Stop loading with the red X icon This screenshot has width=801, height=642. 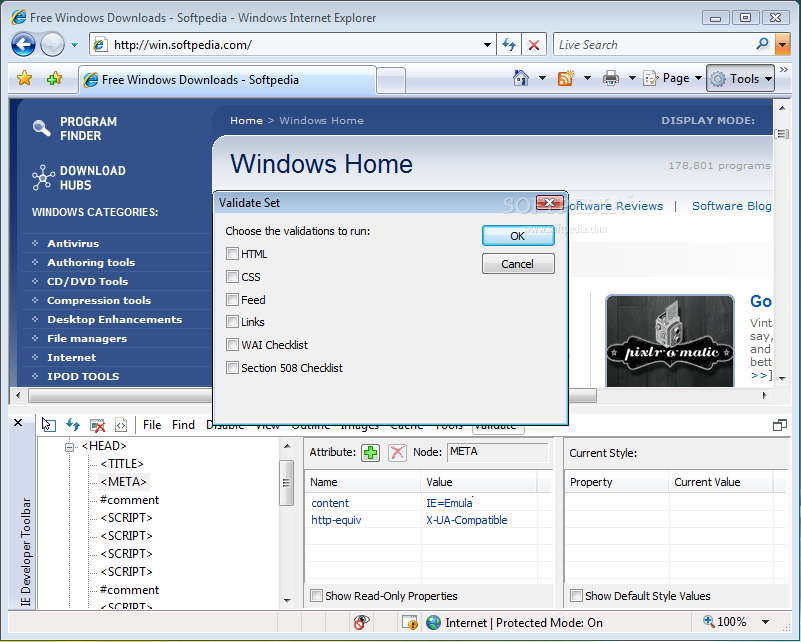(x=534, y=45)
